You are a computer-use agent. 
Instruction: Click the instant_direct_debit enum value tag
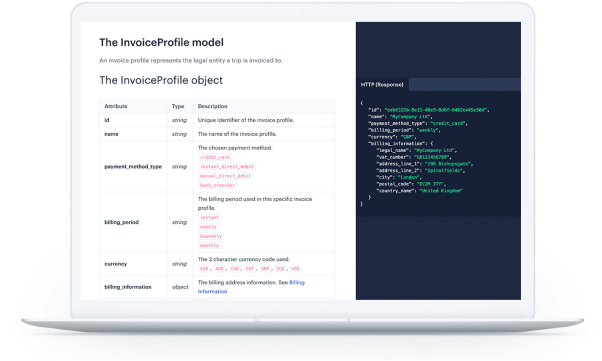point(227,166)
